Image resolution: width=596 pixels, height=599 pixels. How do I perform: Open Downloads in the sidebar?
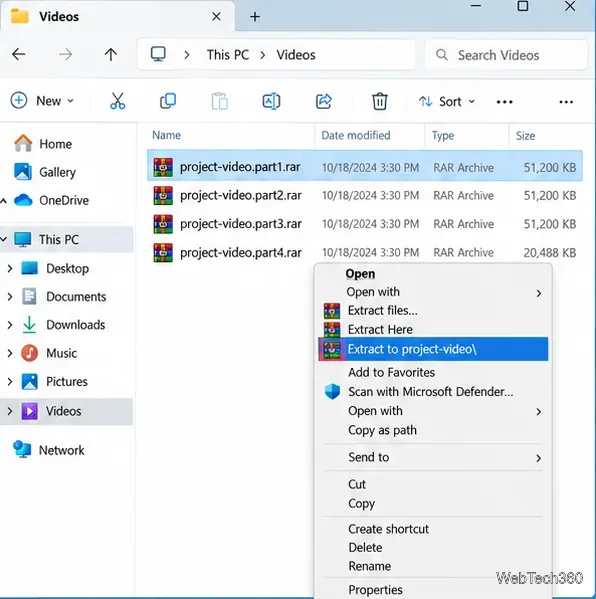pyautogui.click(x=63, y=325)
